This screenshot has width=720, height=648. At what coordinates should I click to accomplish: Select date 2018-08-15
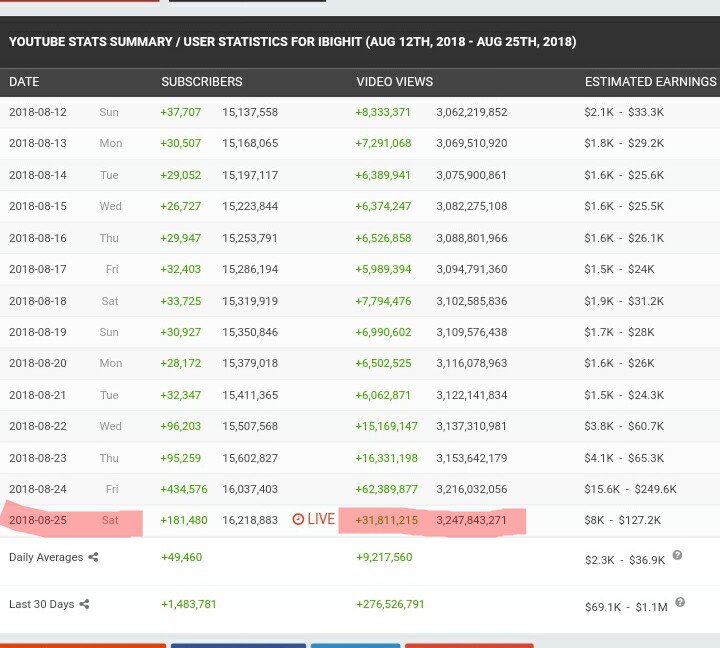38,206
